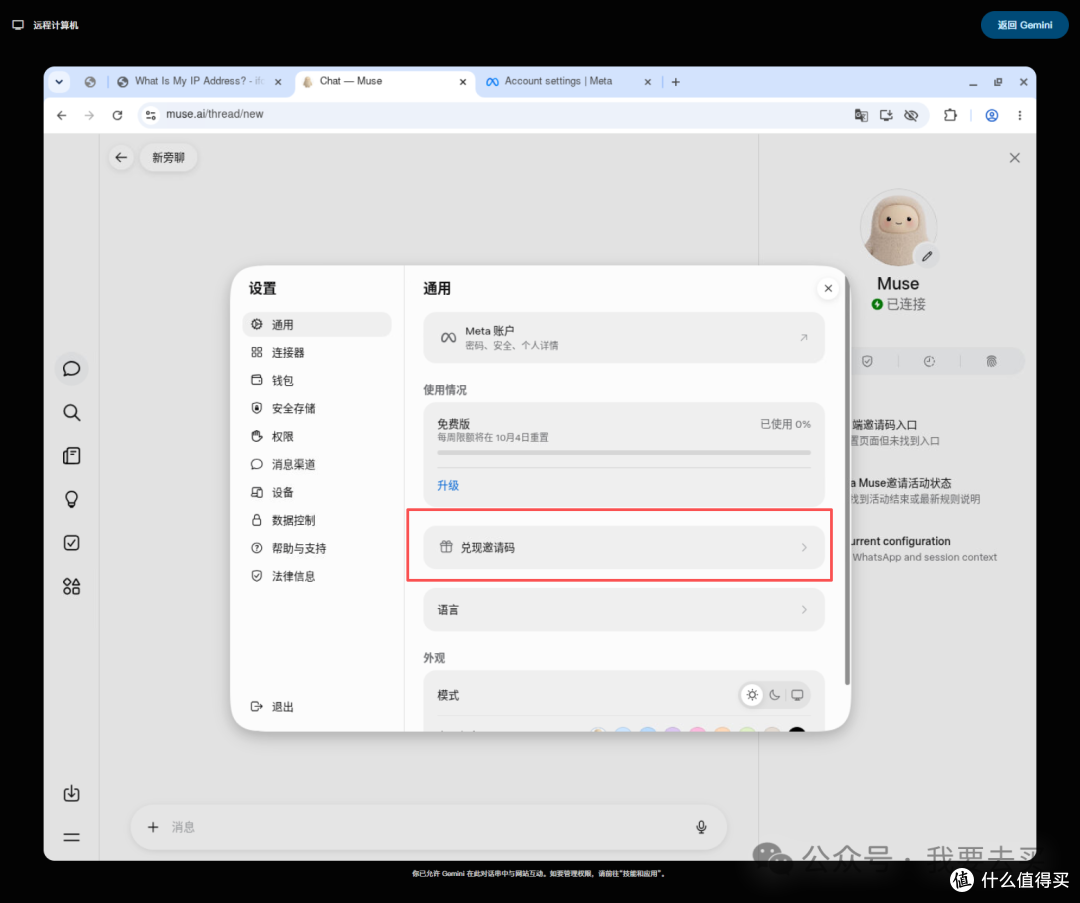
Task: Click the install app icon in address bar
Action: click(x=886, y=115)
